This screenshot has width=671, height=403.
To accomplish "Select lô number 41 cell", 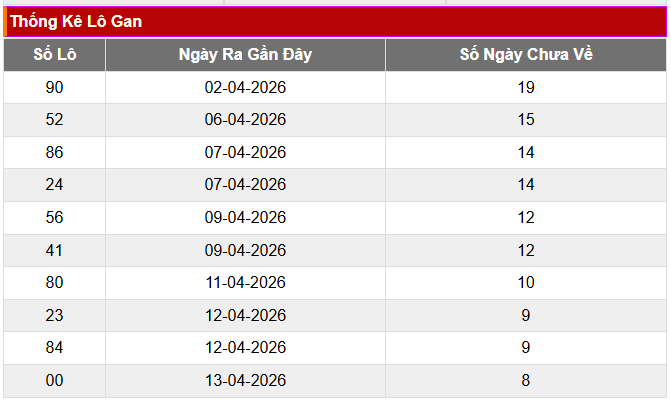I will tap(54, 250).
